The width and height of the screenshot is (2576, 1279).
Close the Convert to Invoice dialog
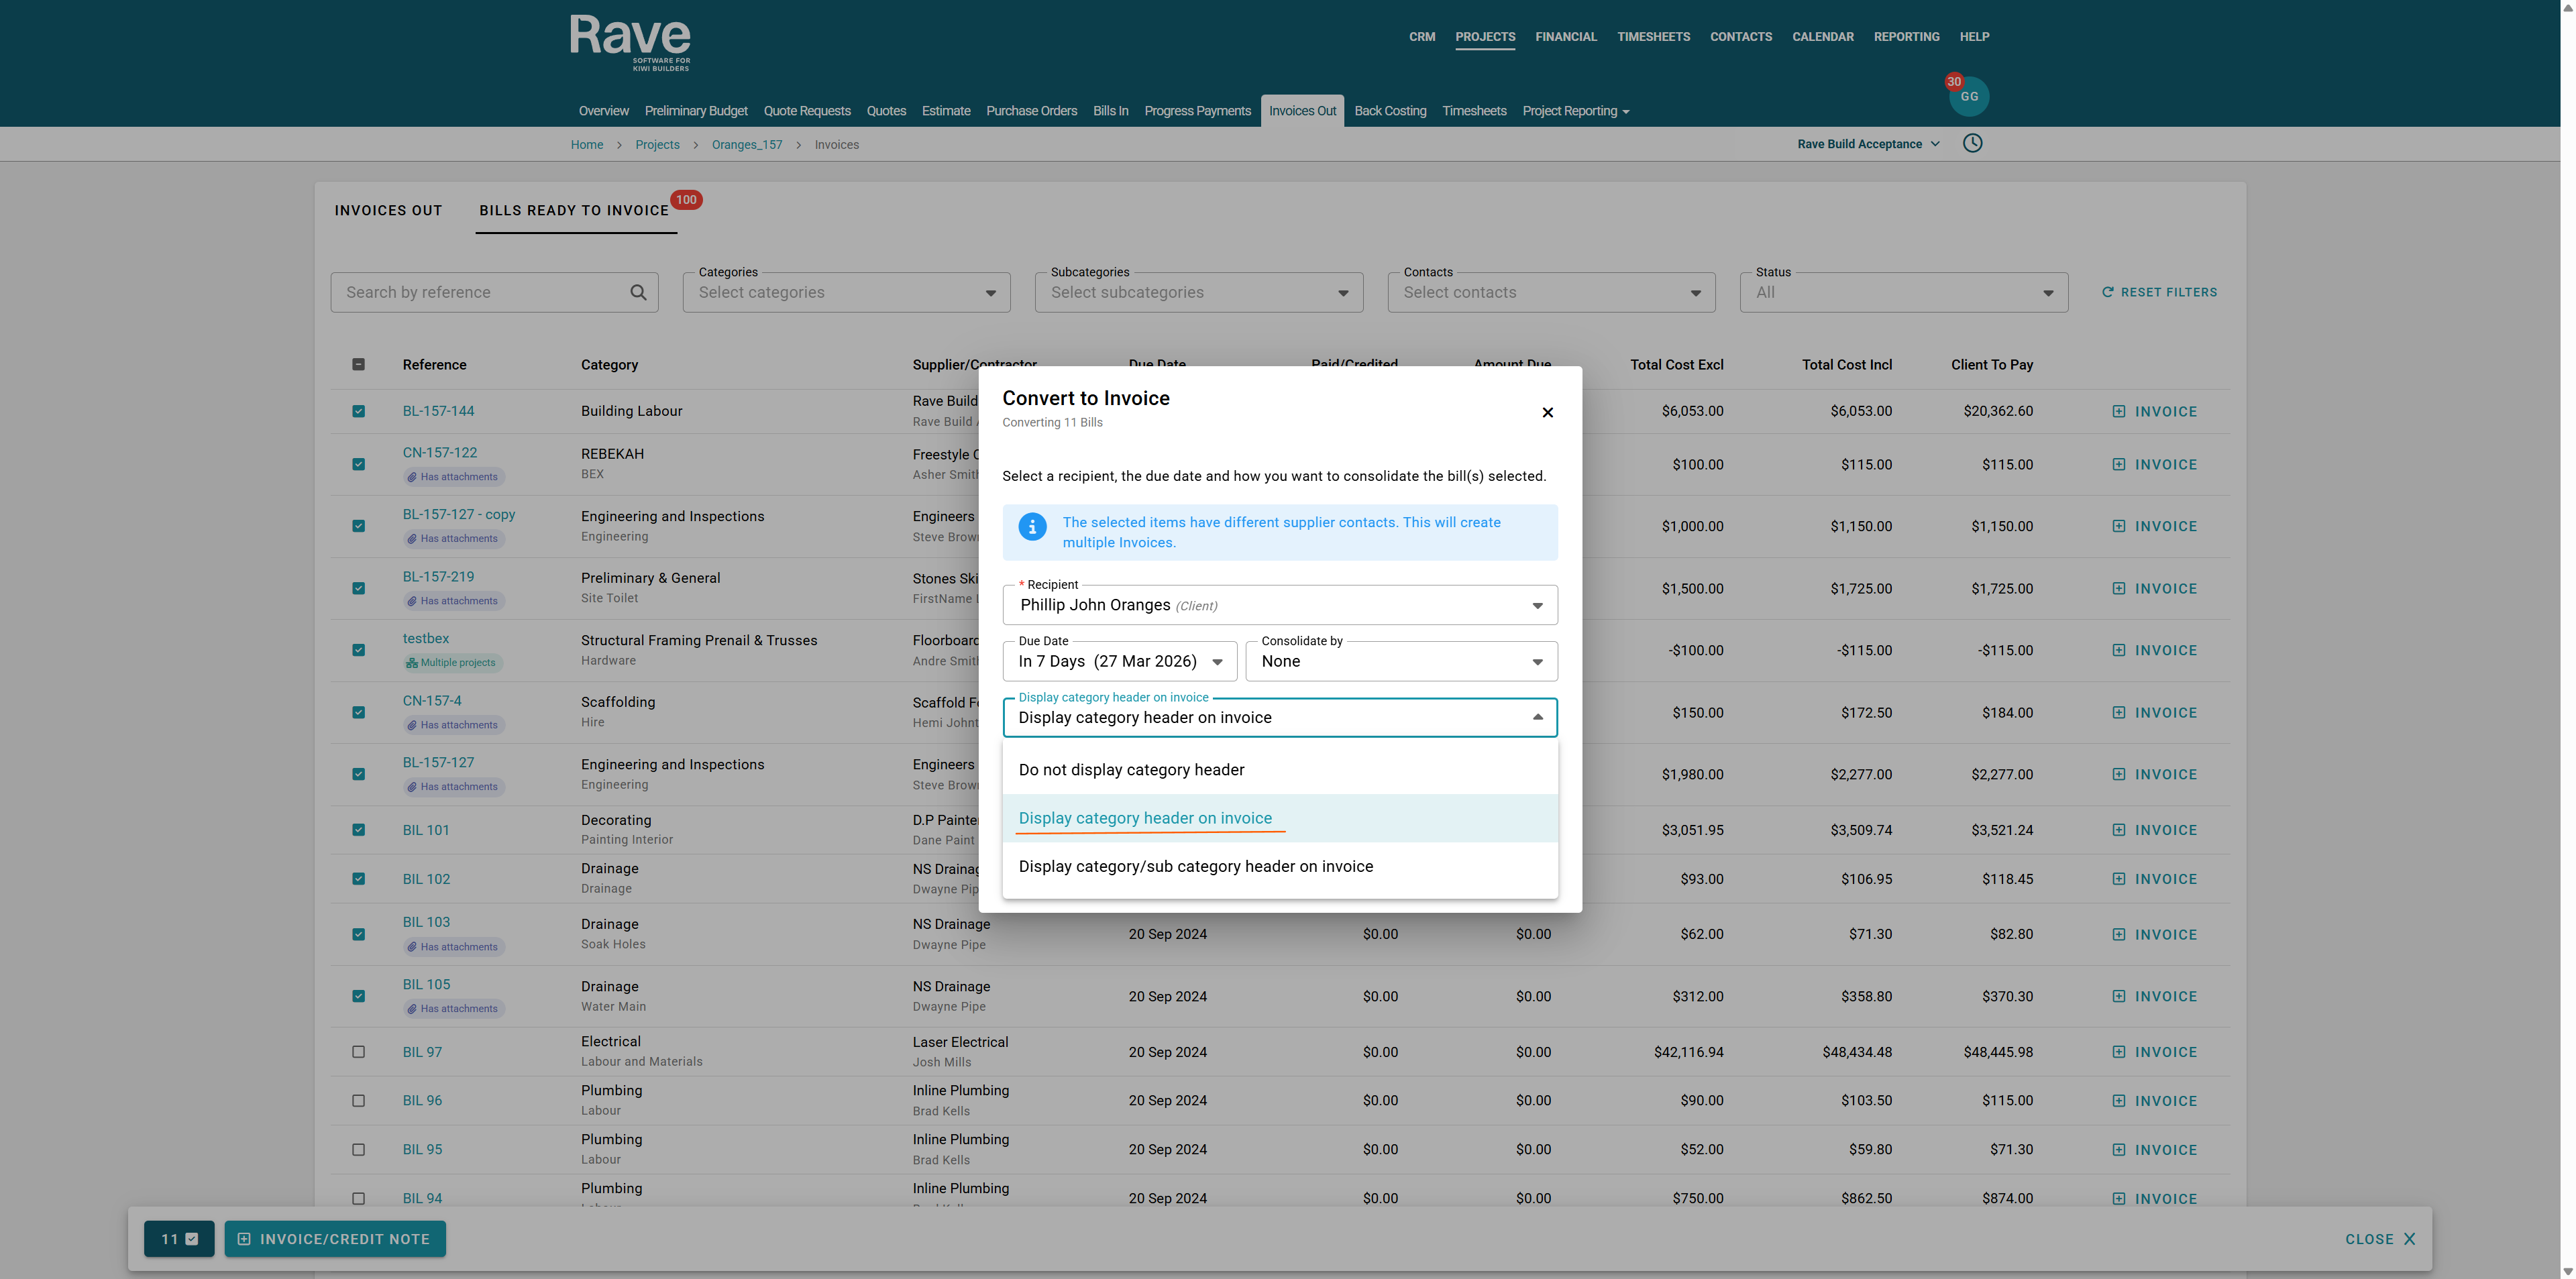[x=1547, y=412]
